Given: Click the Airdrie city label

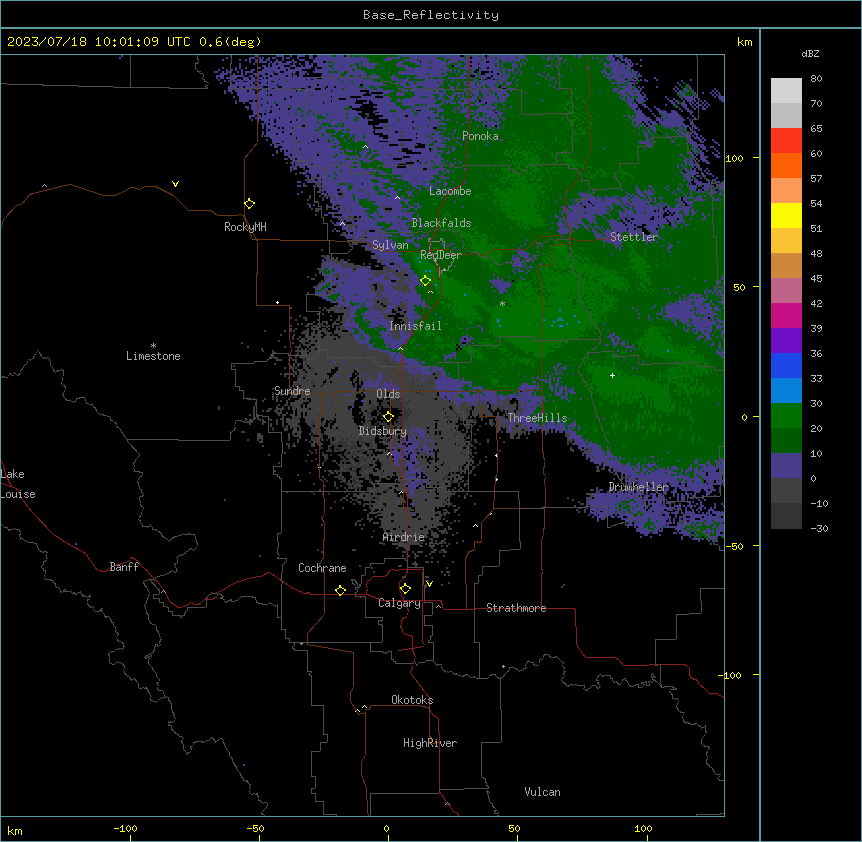Looking at the screenshot, I should tap(404, 538).
